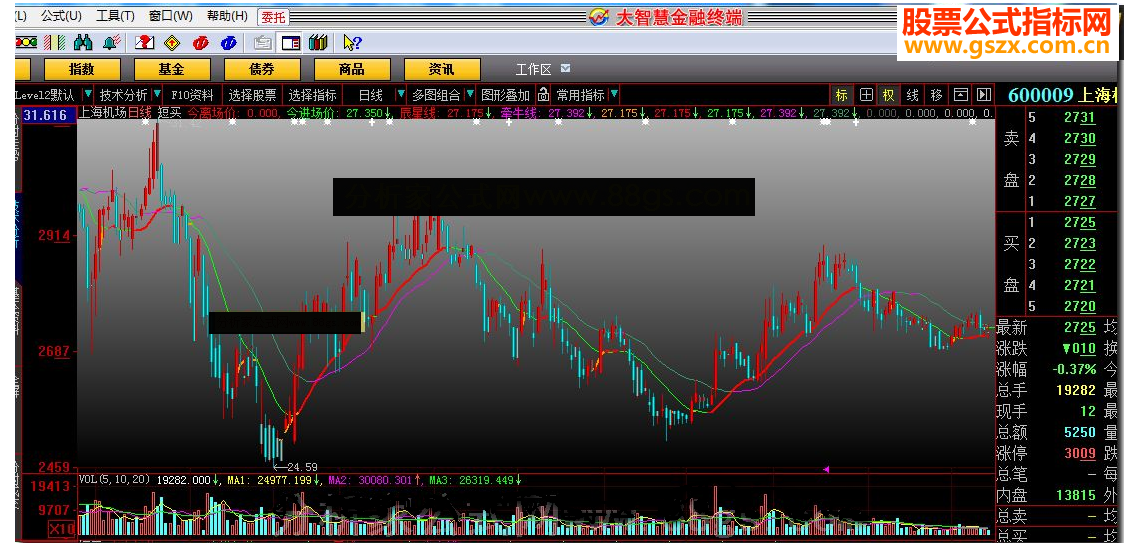Click the 最新 2725 price value
This screenshot has width=1124, height=543.
point(1080,329)
